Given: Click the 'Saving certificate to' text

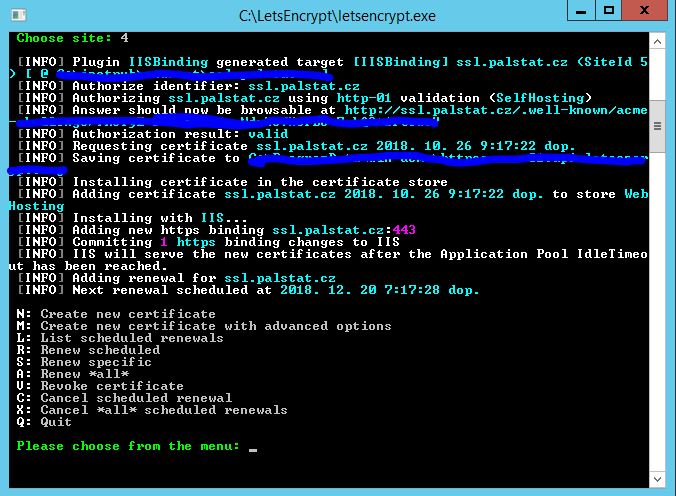Looking at the screenshot, I should (x=156, y=158).
